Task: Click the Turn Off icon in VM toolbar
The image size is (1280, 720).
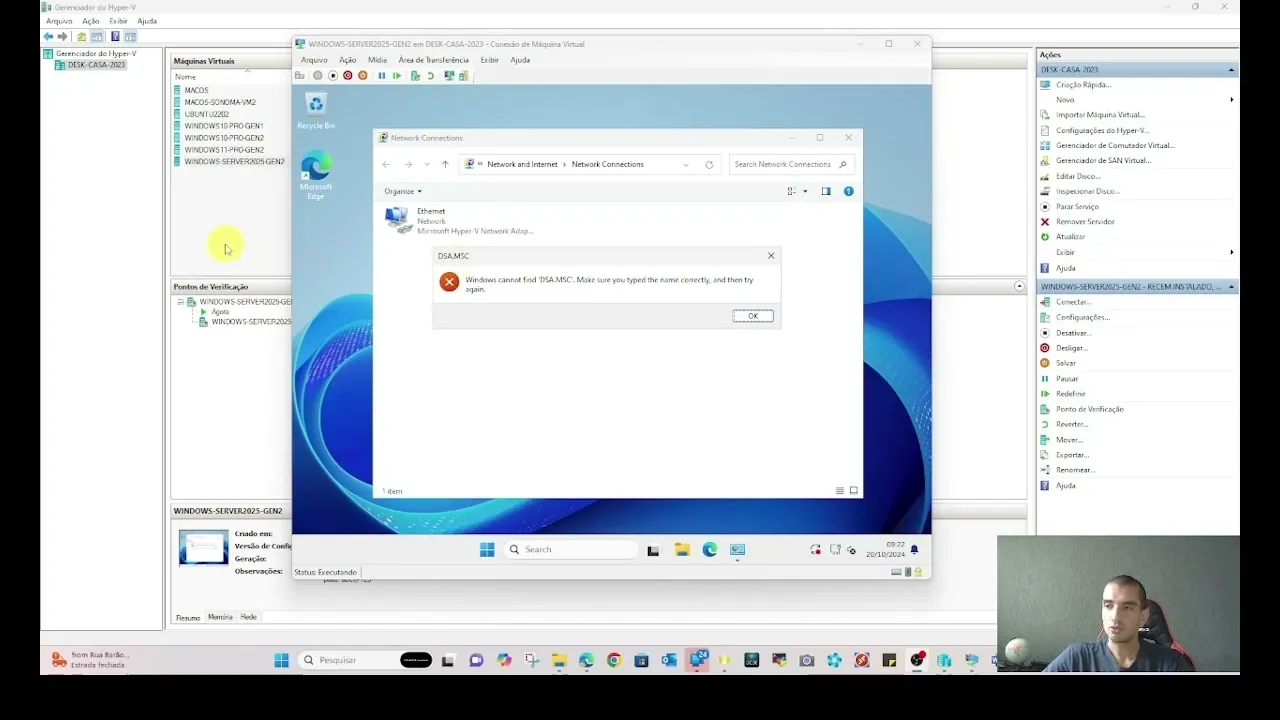Action: pyautogui.click(x=333, y=76)
